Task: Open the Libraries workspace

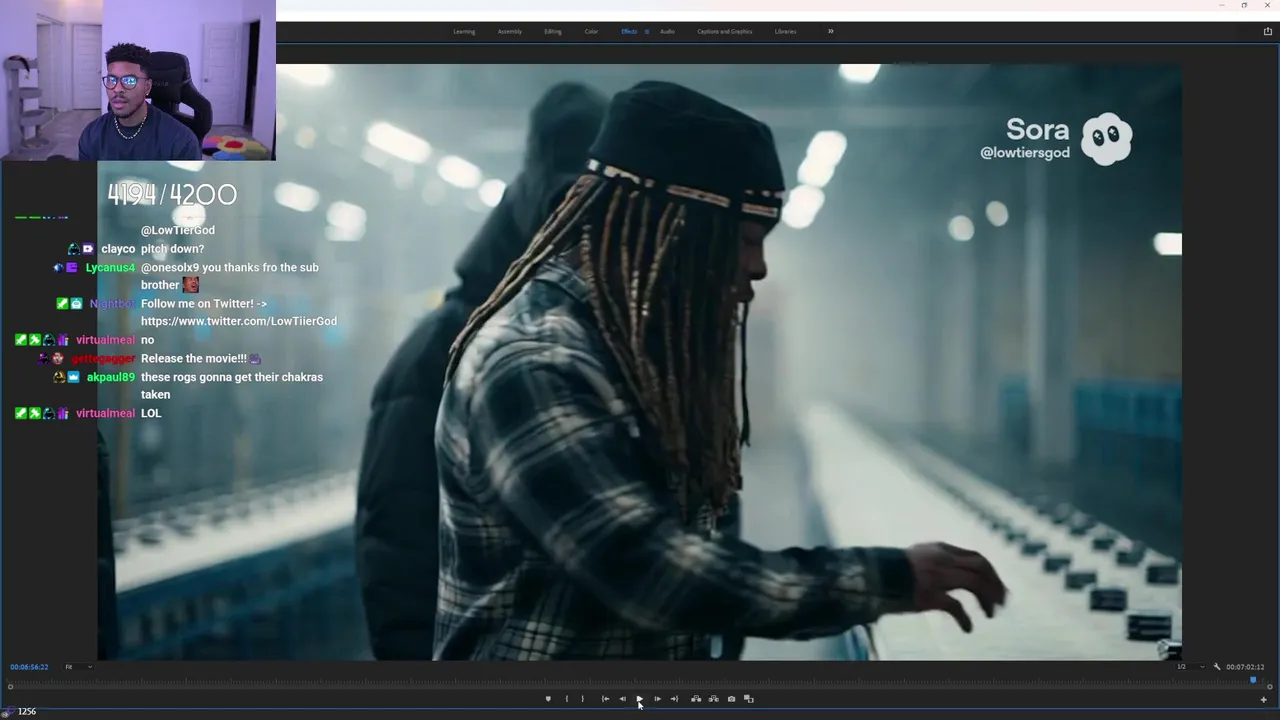Action: point(786,32)
